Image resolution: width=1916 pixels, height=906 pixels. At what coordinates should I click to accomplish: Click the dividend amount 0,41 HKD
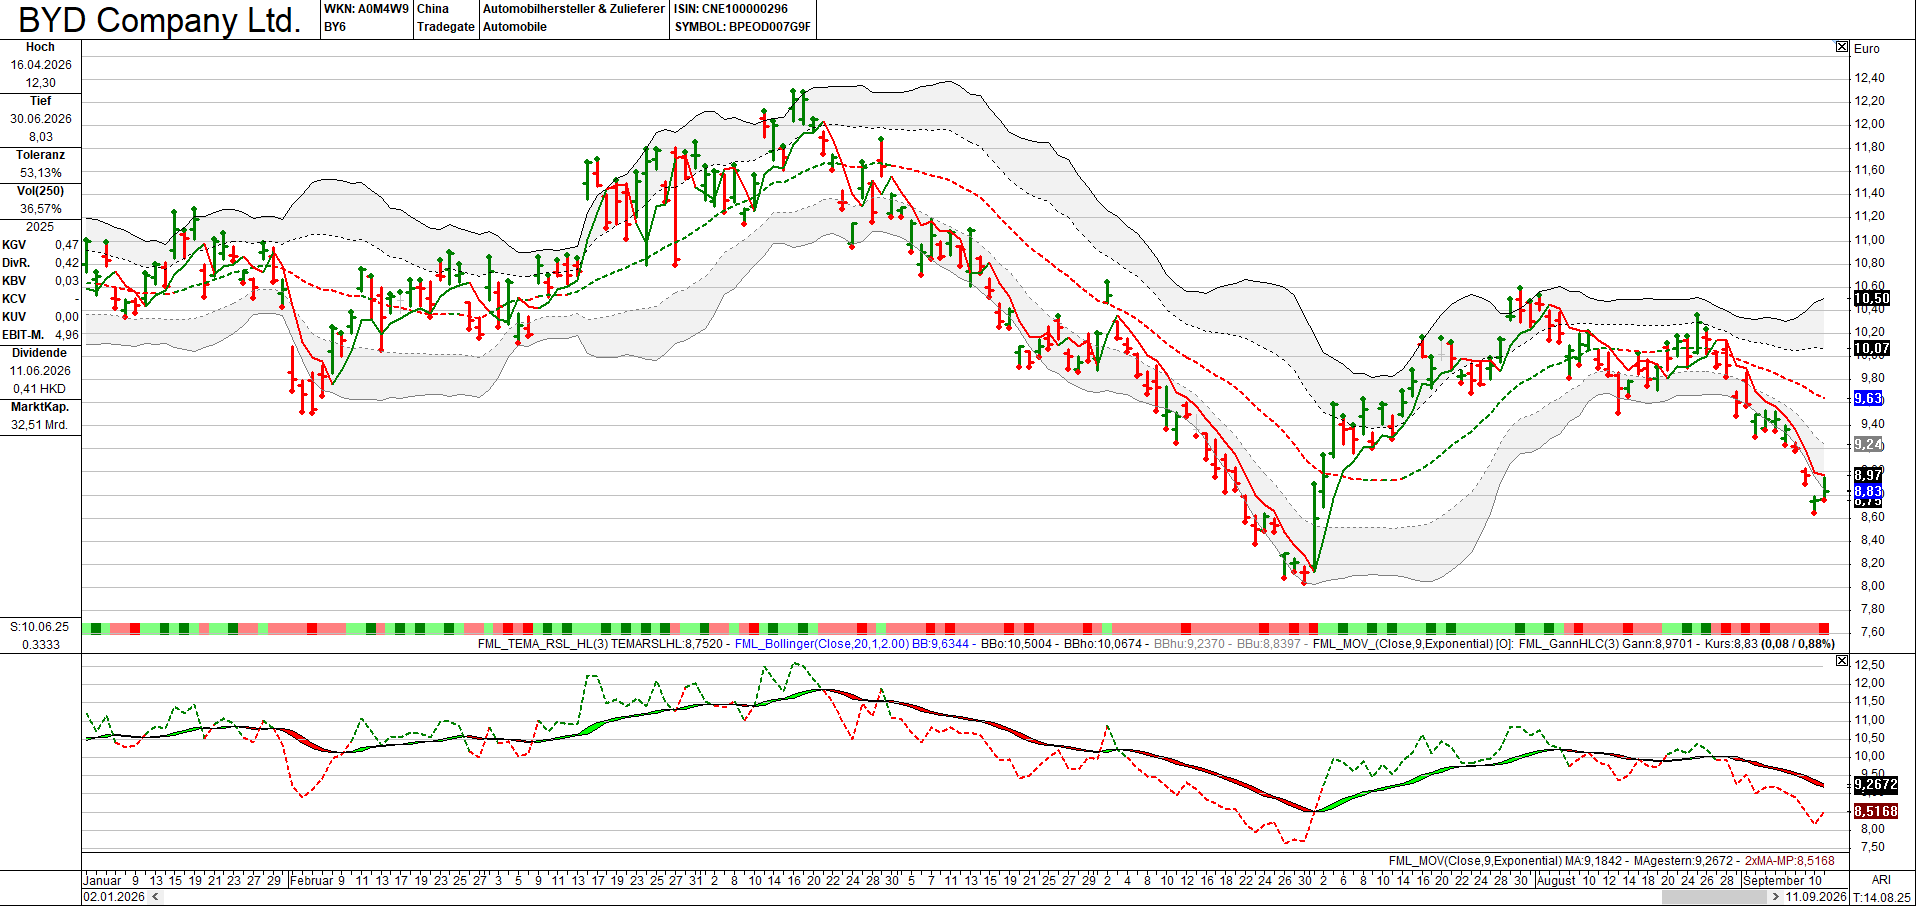[x=41, y=389]
